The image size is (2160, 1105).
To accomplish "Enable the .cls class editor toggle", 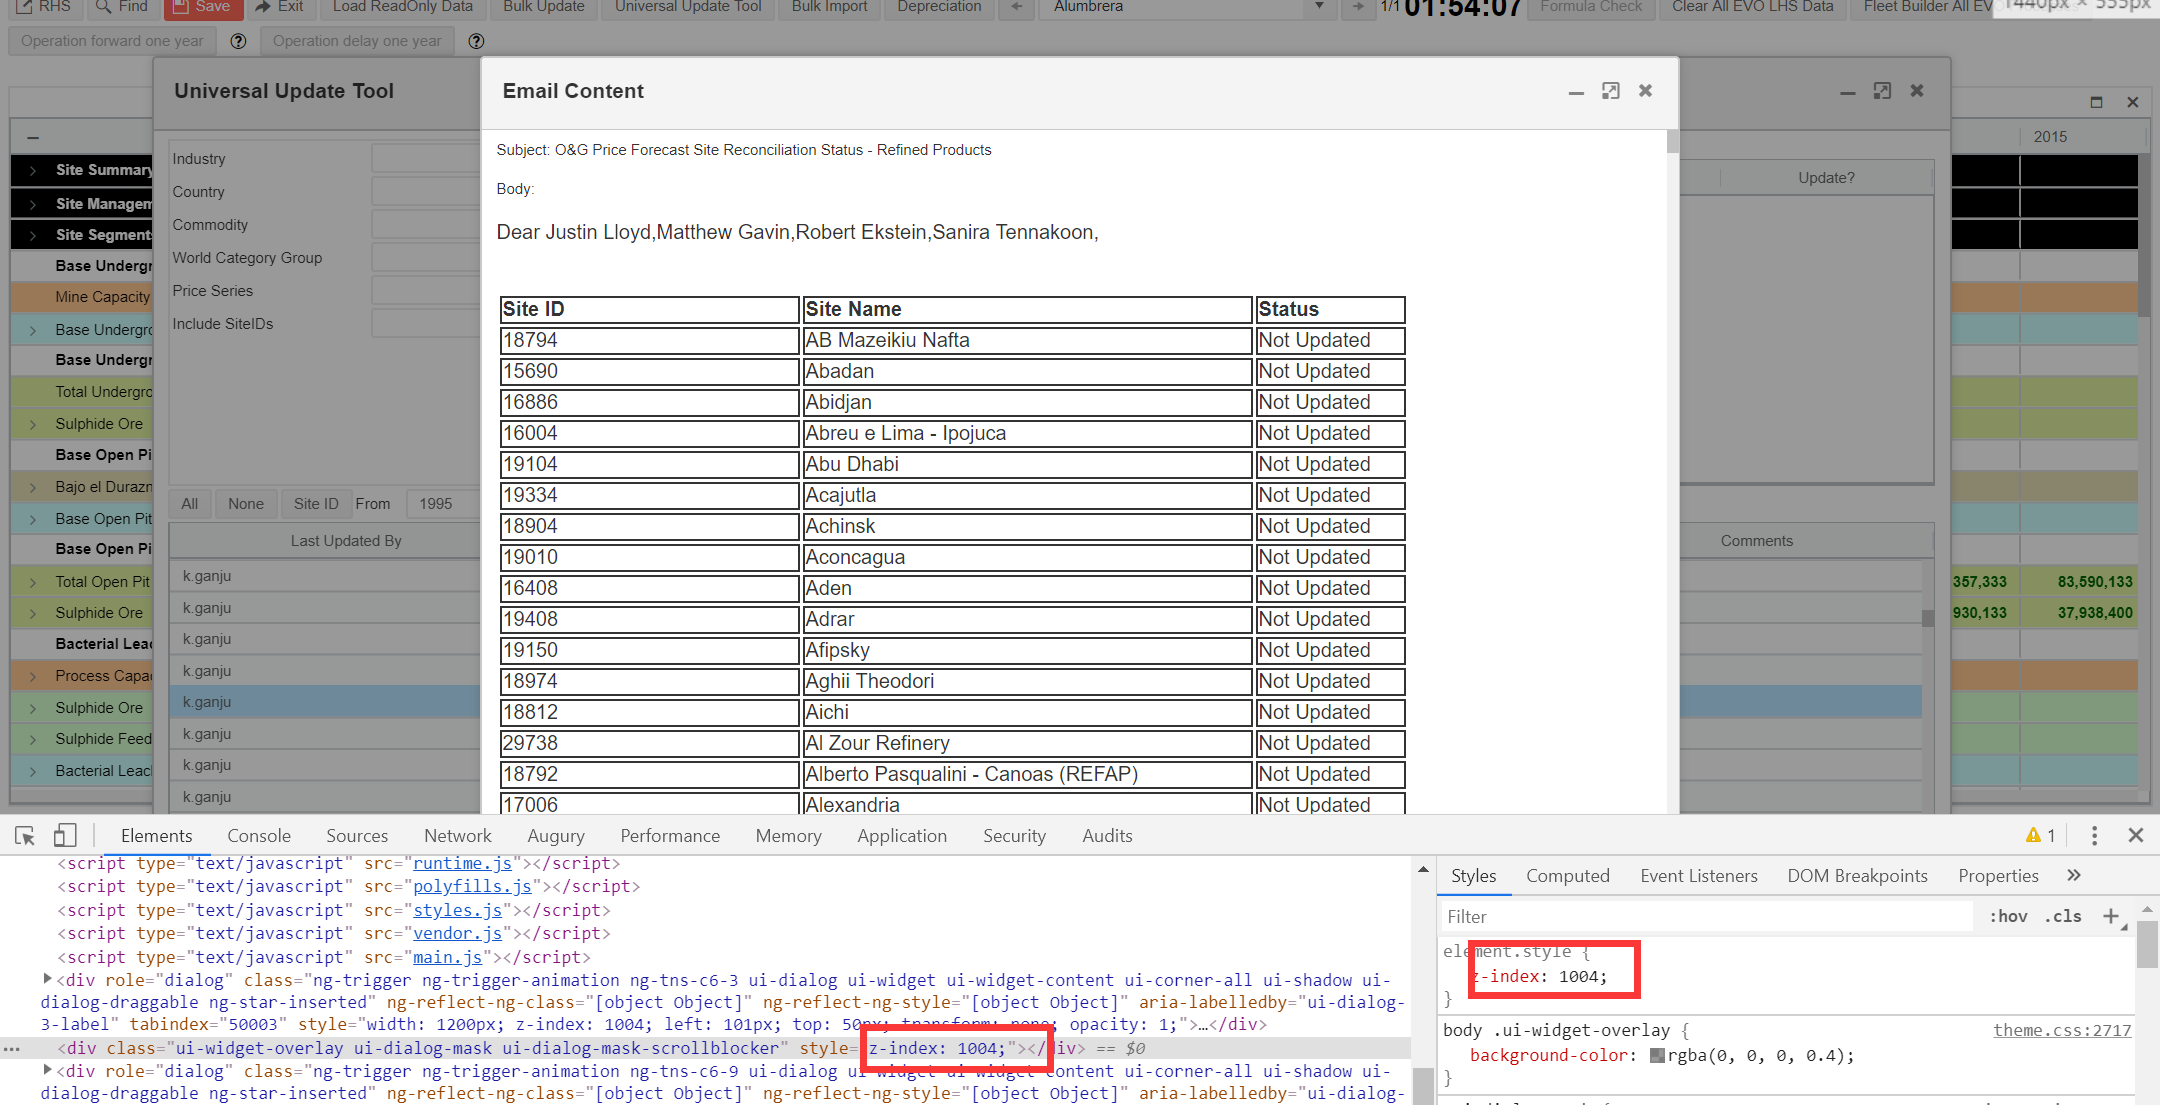I will 2062,915.
